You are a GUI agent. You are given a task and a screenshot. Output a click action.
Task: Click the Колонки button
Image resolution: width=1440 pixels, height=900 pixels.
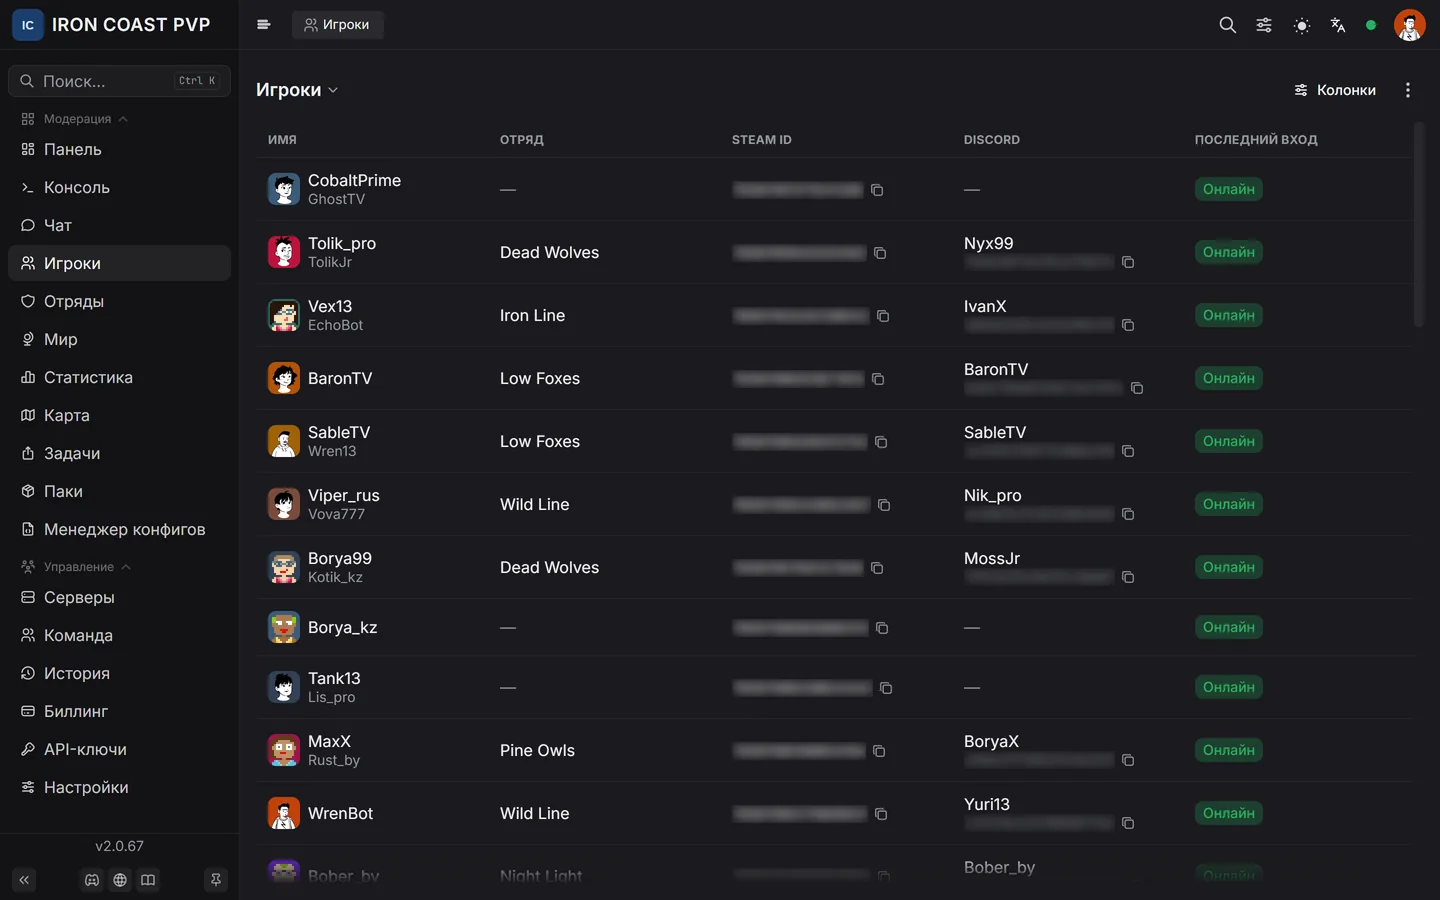[1335, 90]
